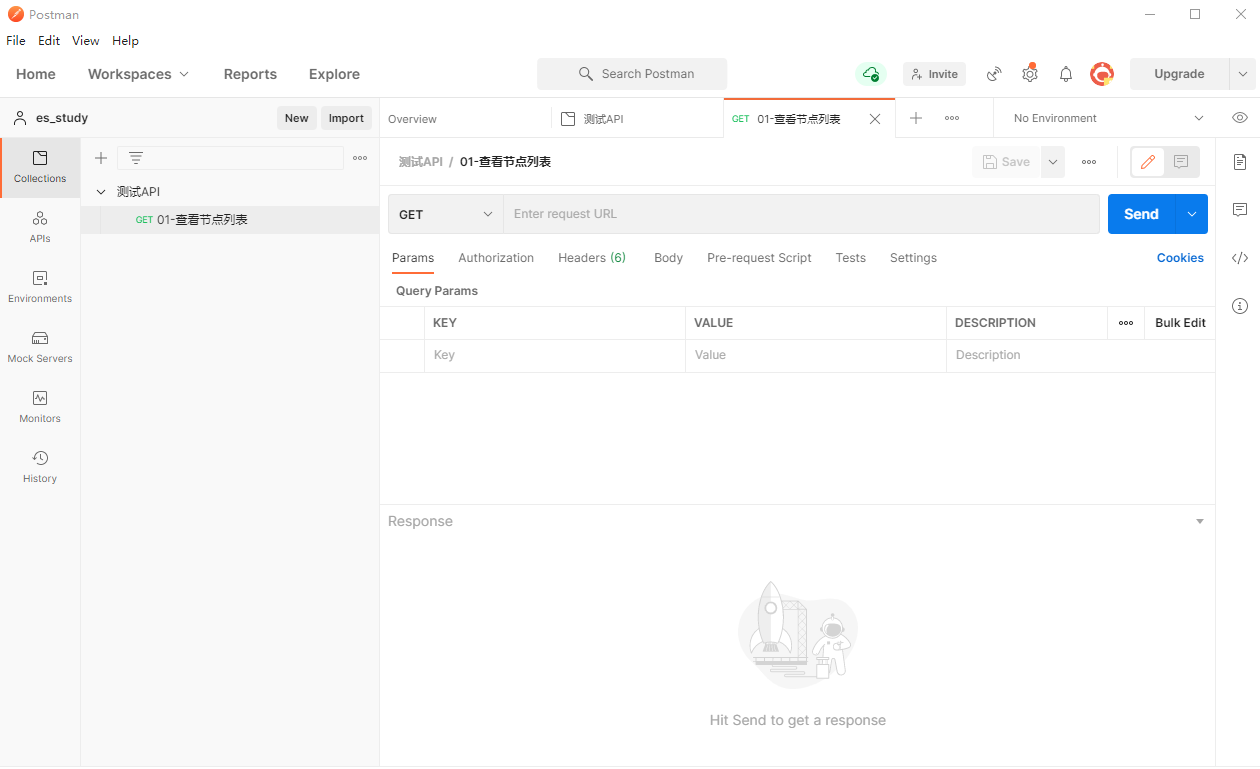
Task: Switch to edit mode pencil icon
Action: pos(1148,162)
